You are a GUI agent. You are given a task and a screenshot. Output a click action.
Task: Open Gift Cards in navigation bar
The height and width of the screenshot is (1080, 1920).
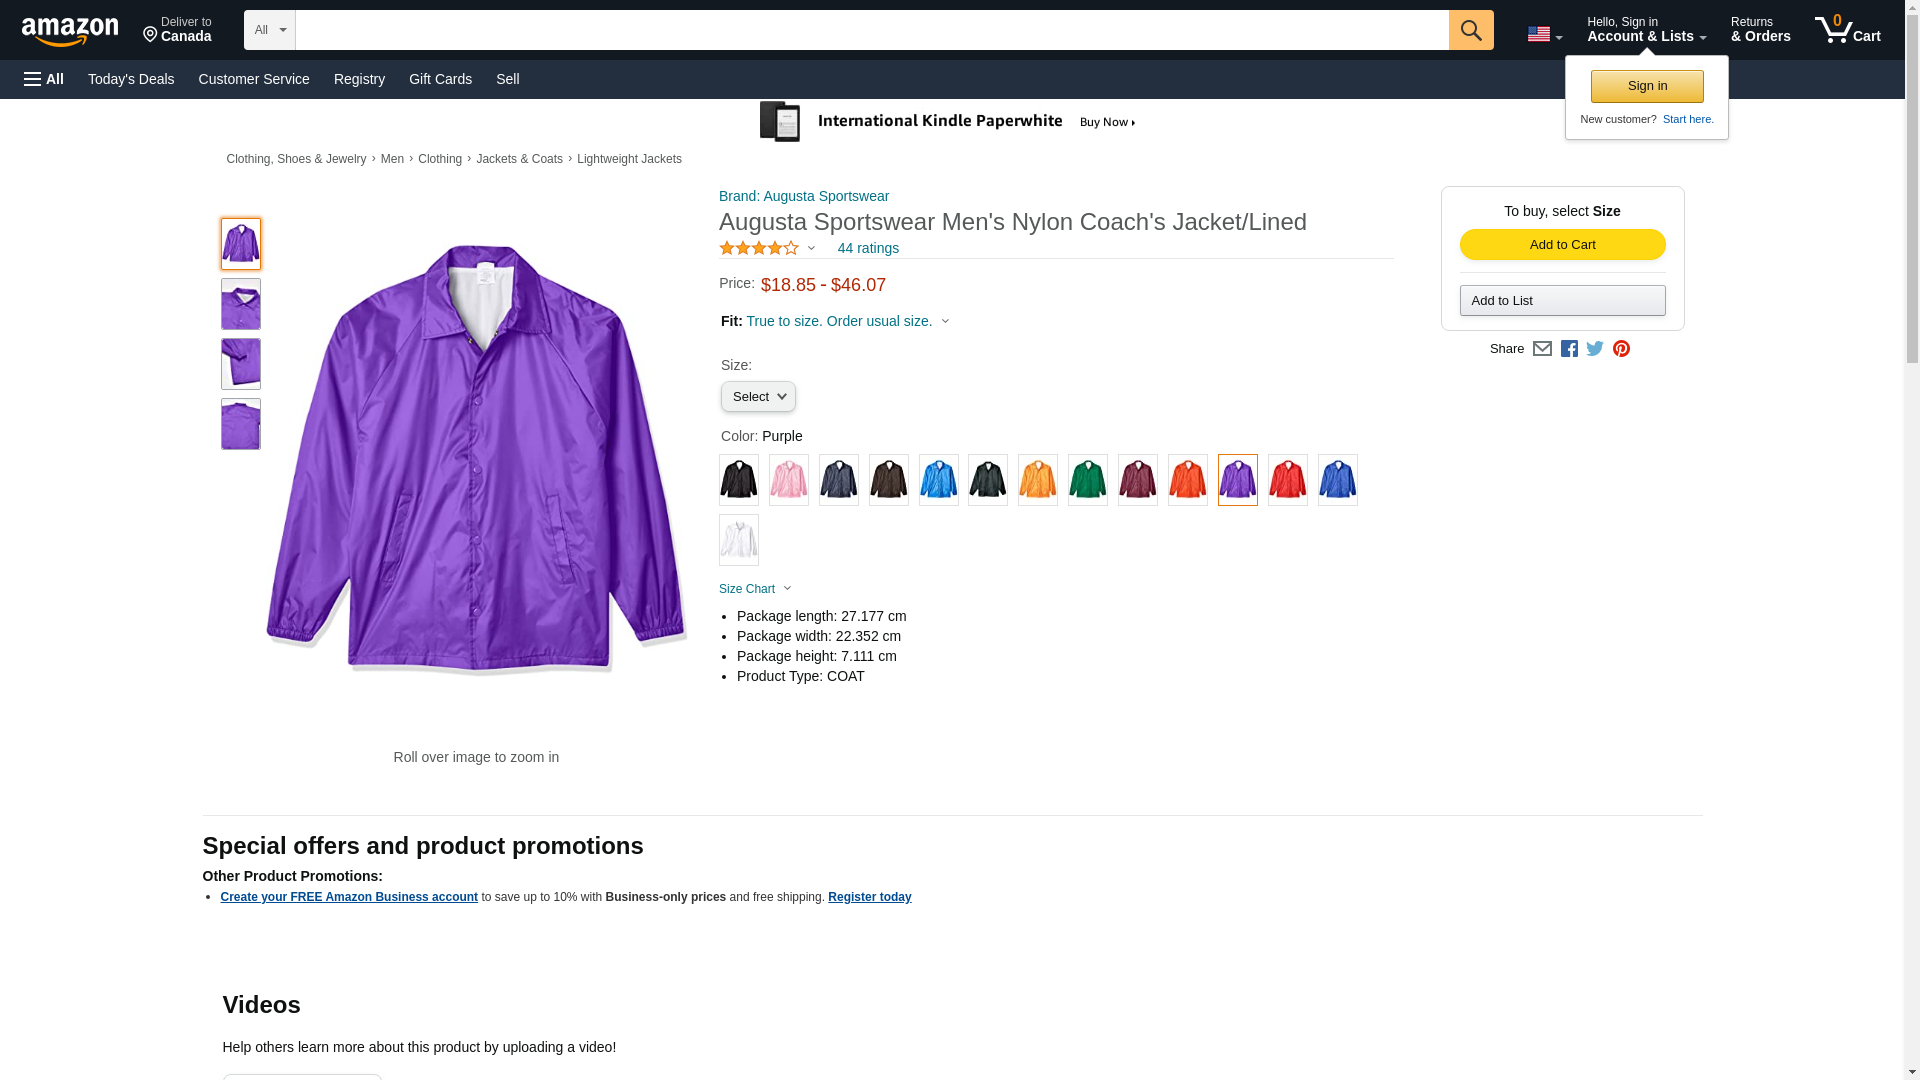click(440, 79)
